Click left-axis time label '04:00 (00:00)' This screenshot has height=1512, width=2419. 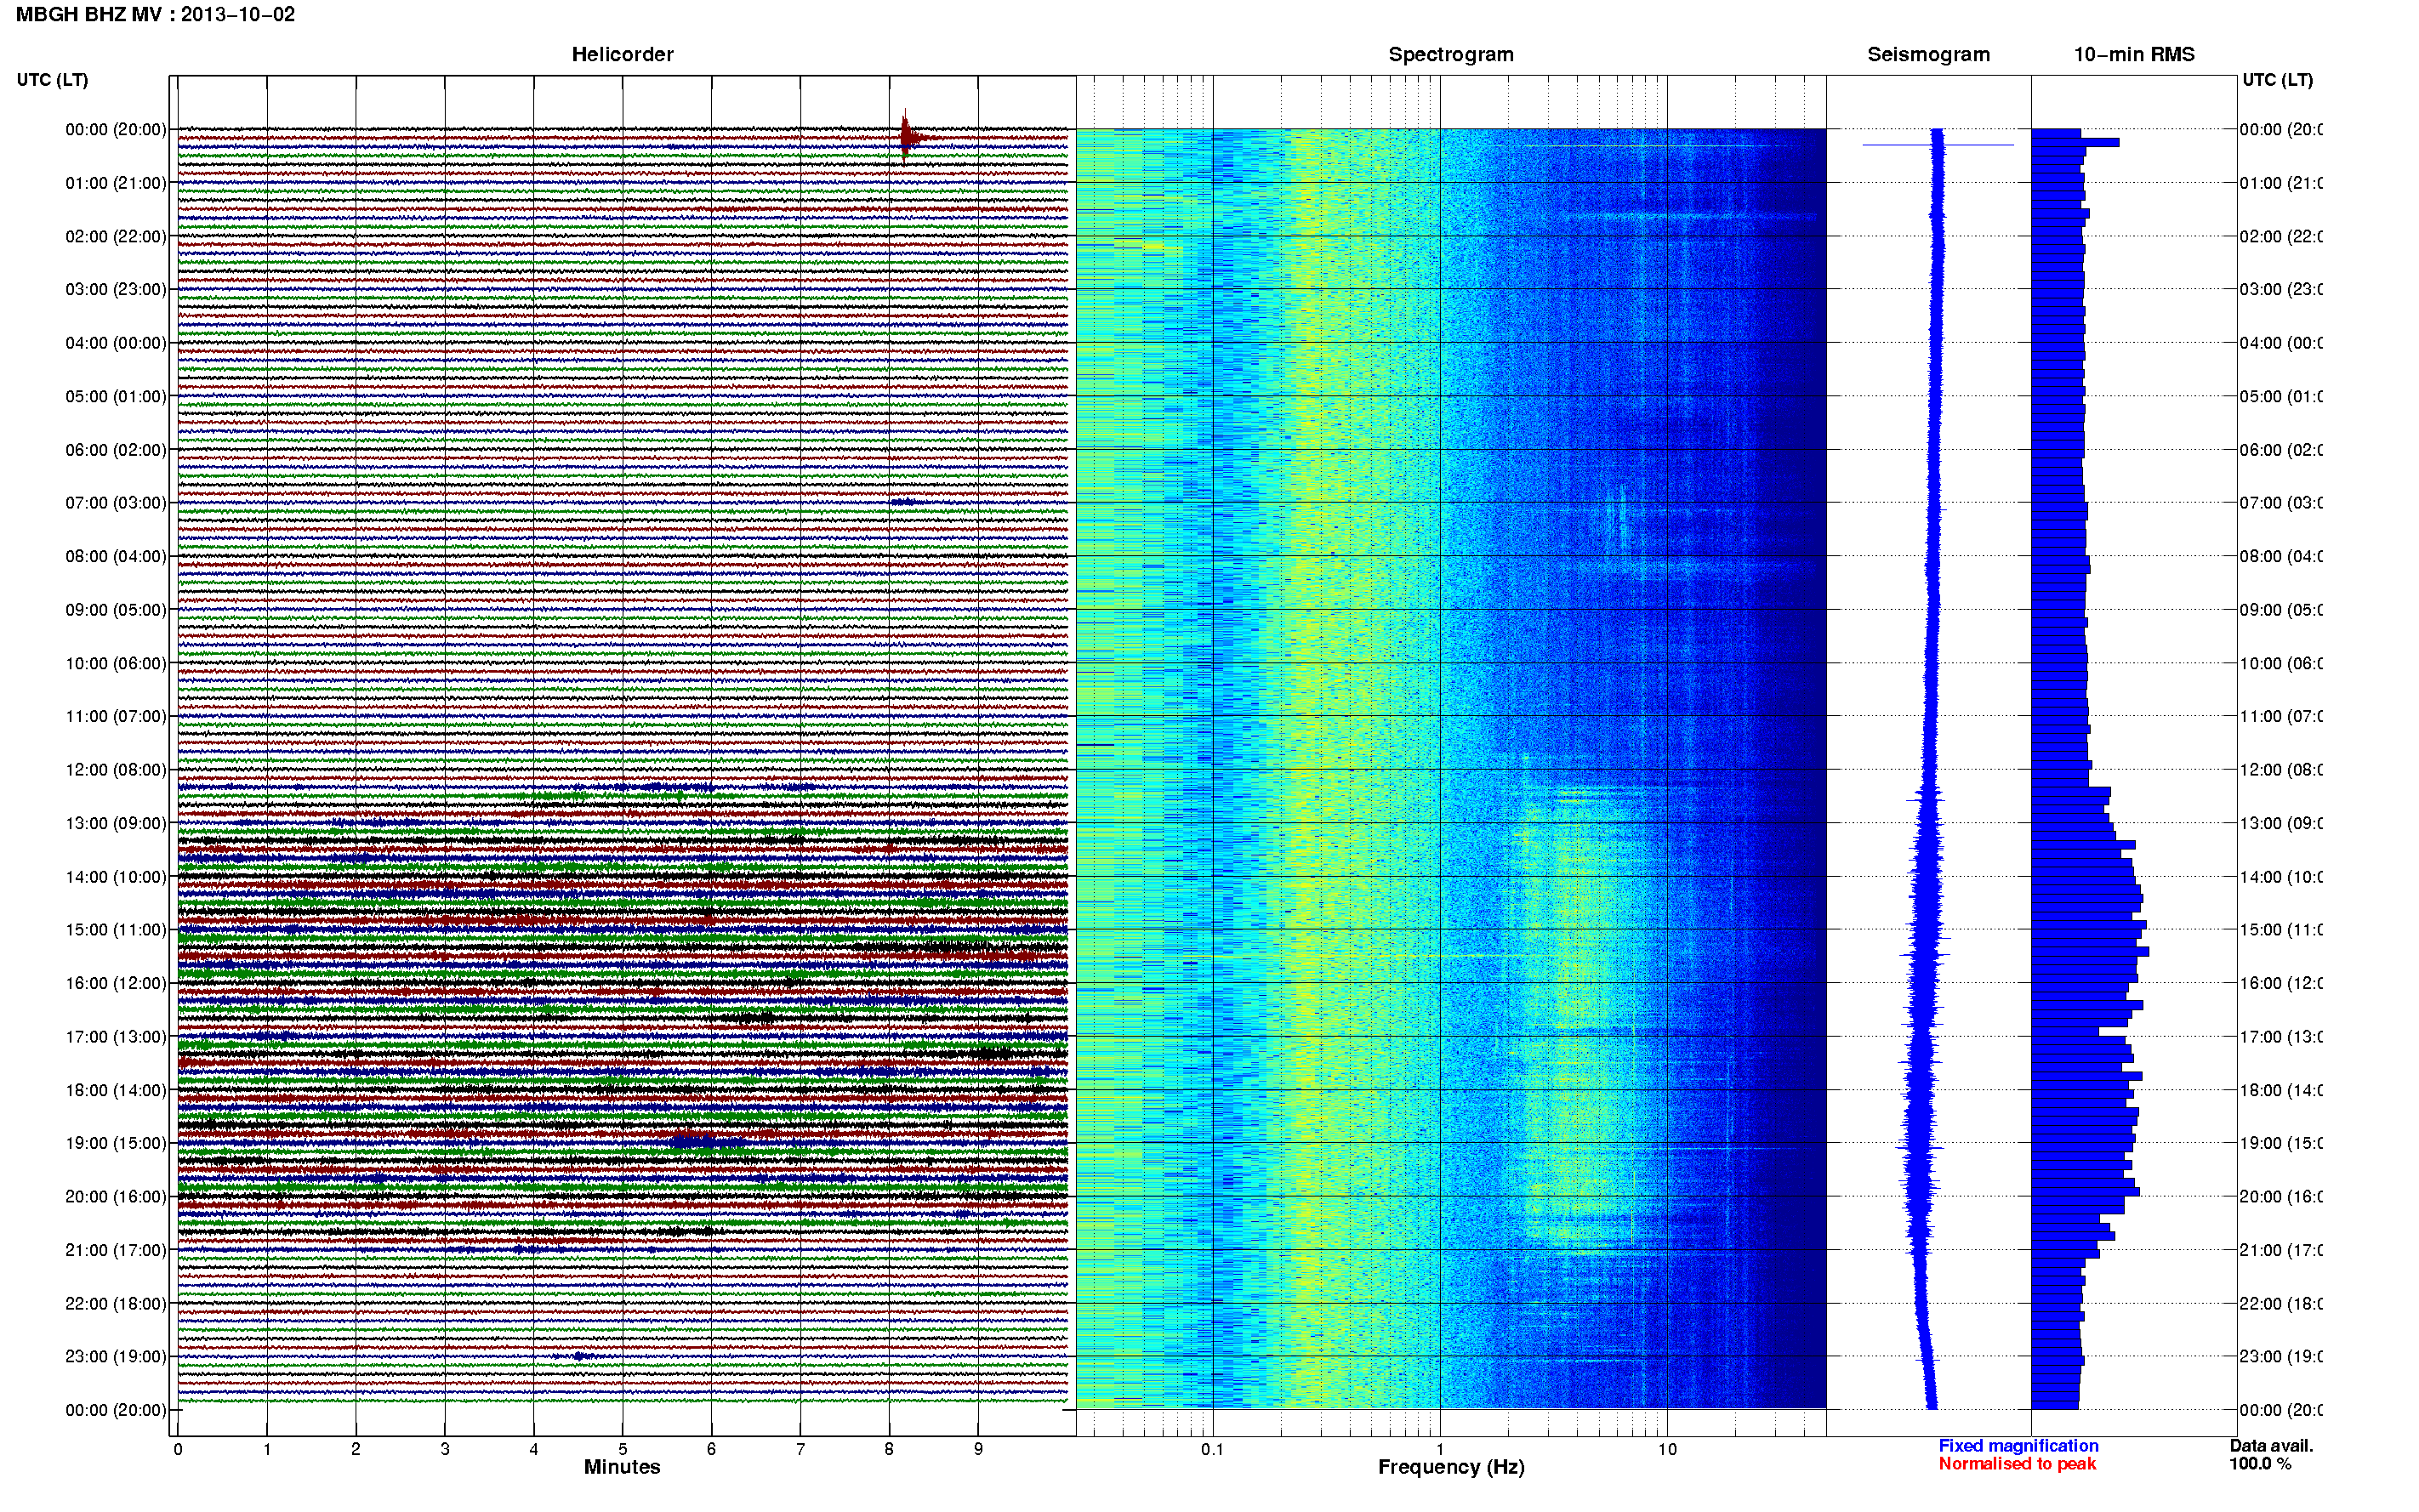point(116,343)
